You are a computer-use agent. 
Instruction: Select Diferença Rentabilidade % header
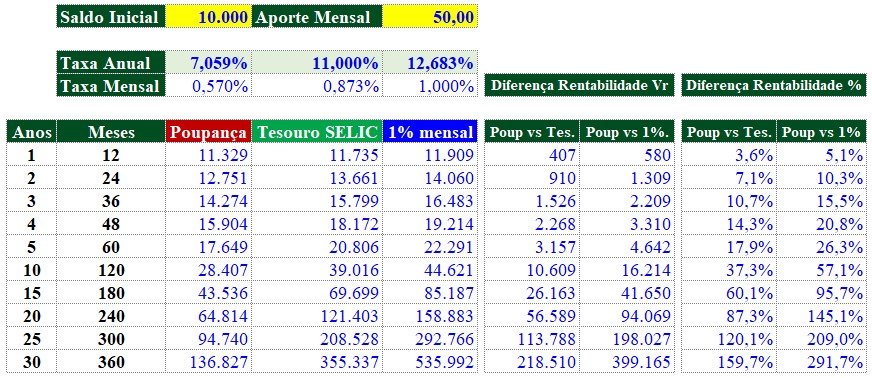[773, 86]
